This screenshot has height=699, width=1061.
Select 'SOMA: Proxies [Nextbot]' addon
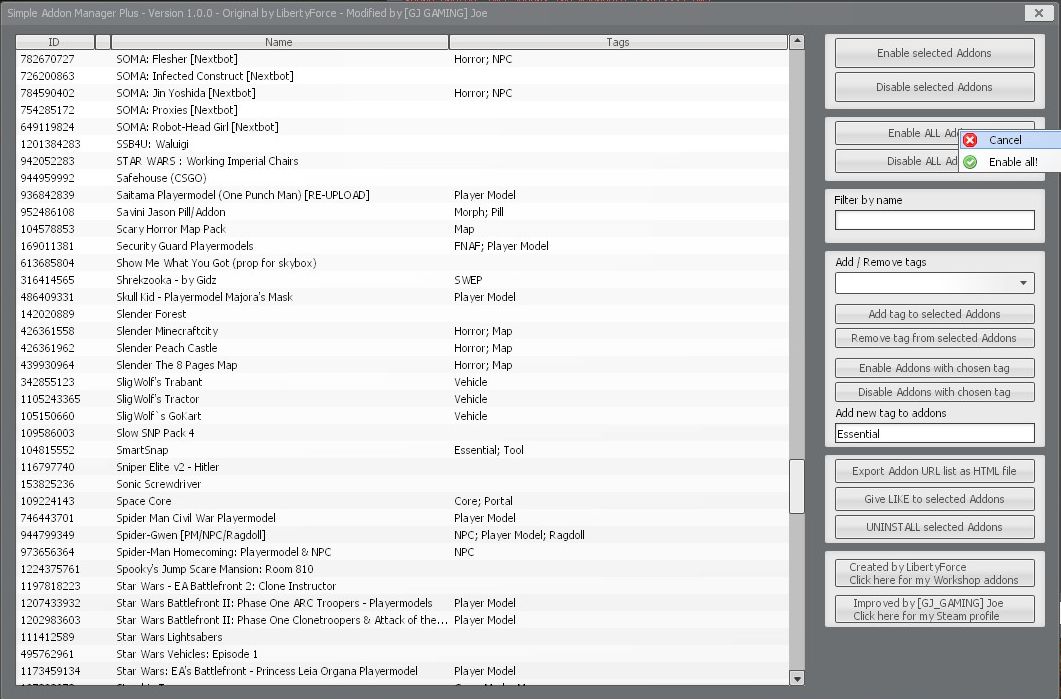point(402,110)
